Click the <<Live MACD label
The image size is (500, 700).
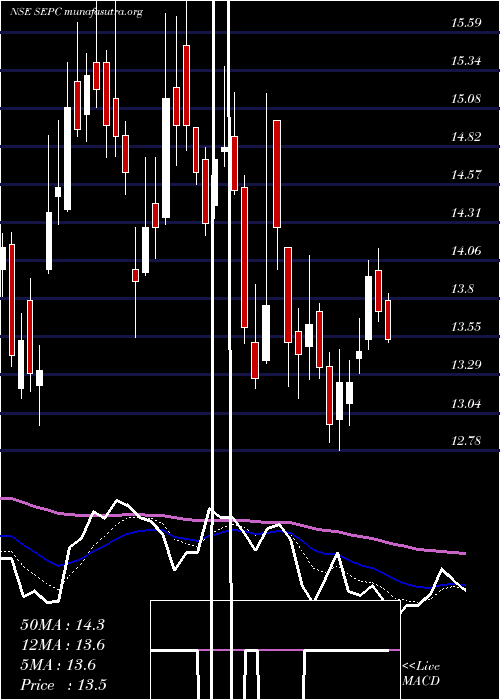(x=421, y=674)
